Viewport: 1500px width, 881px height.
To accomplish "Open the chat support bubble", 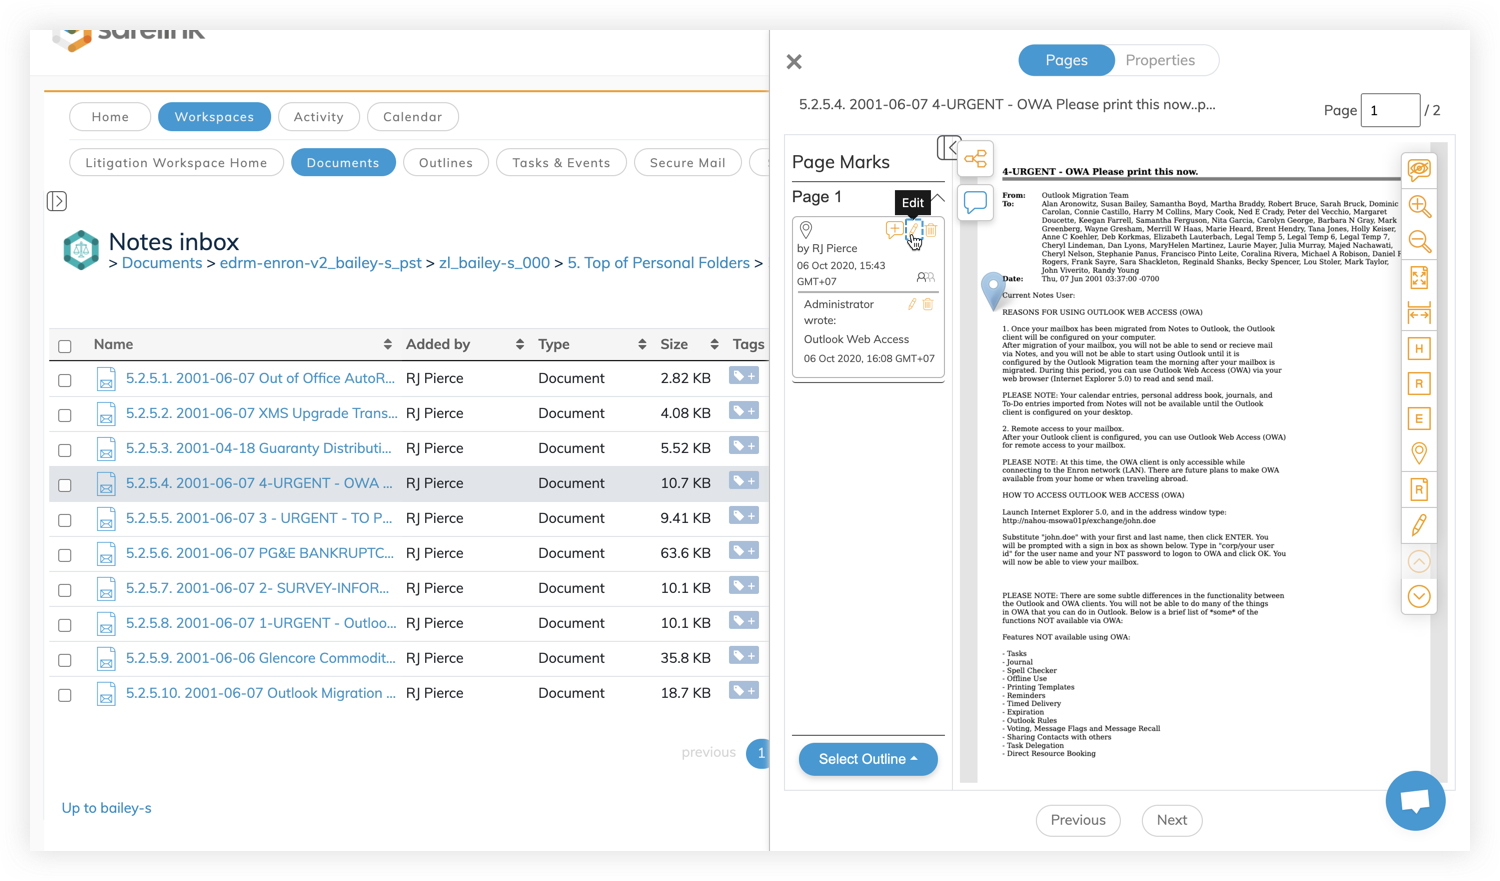I will (1415, 800).
